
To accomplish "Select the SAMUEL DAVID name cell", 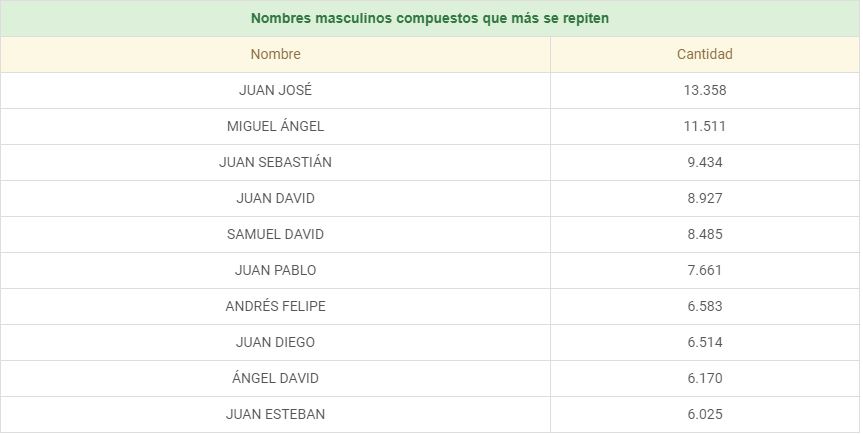I will point(275,234).
